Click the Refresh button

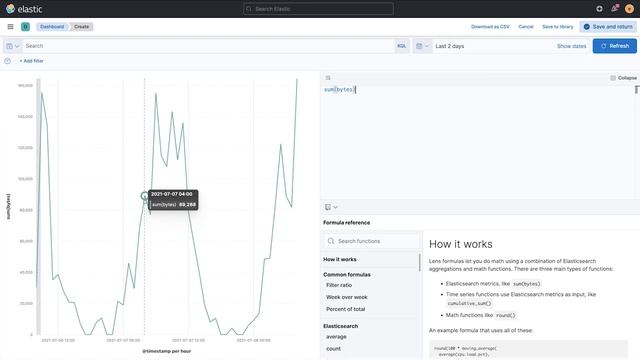[614, 46]
